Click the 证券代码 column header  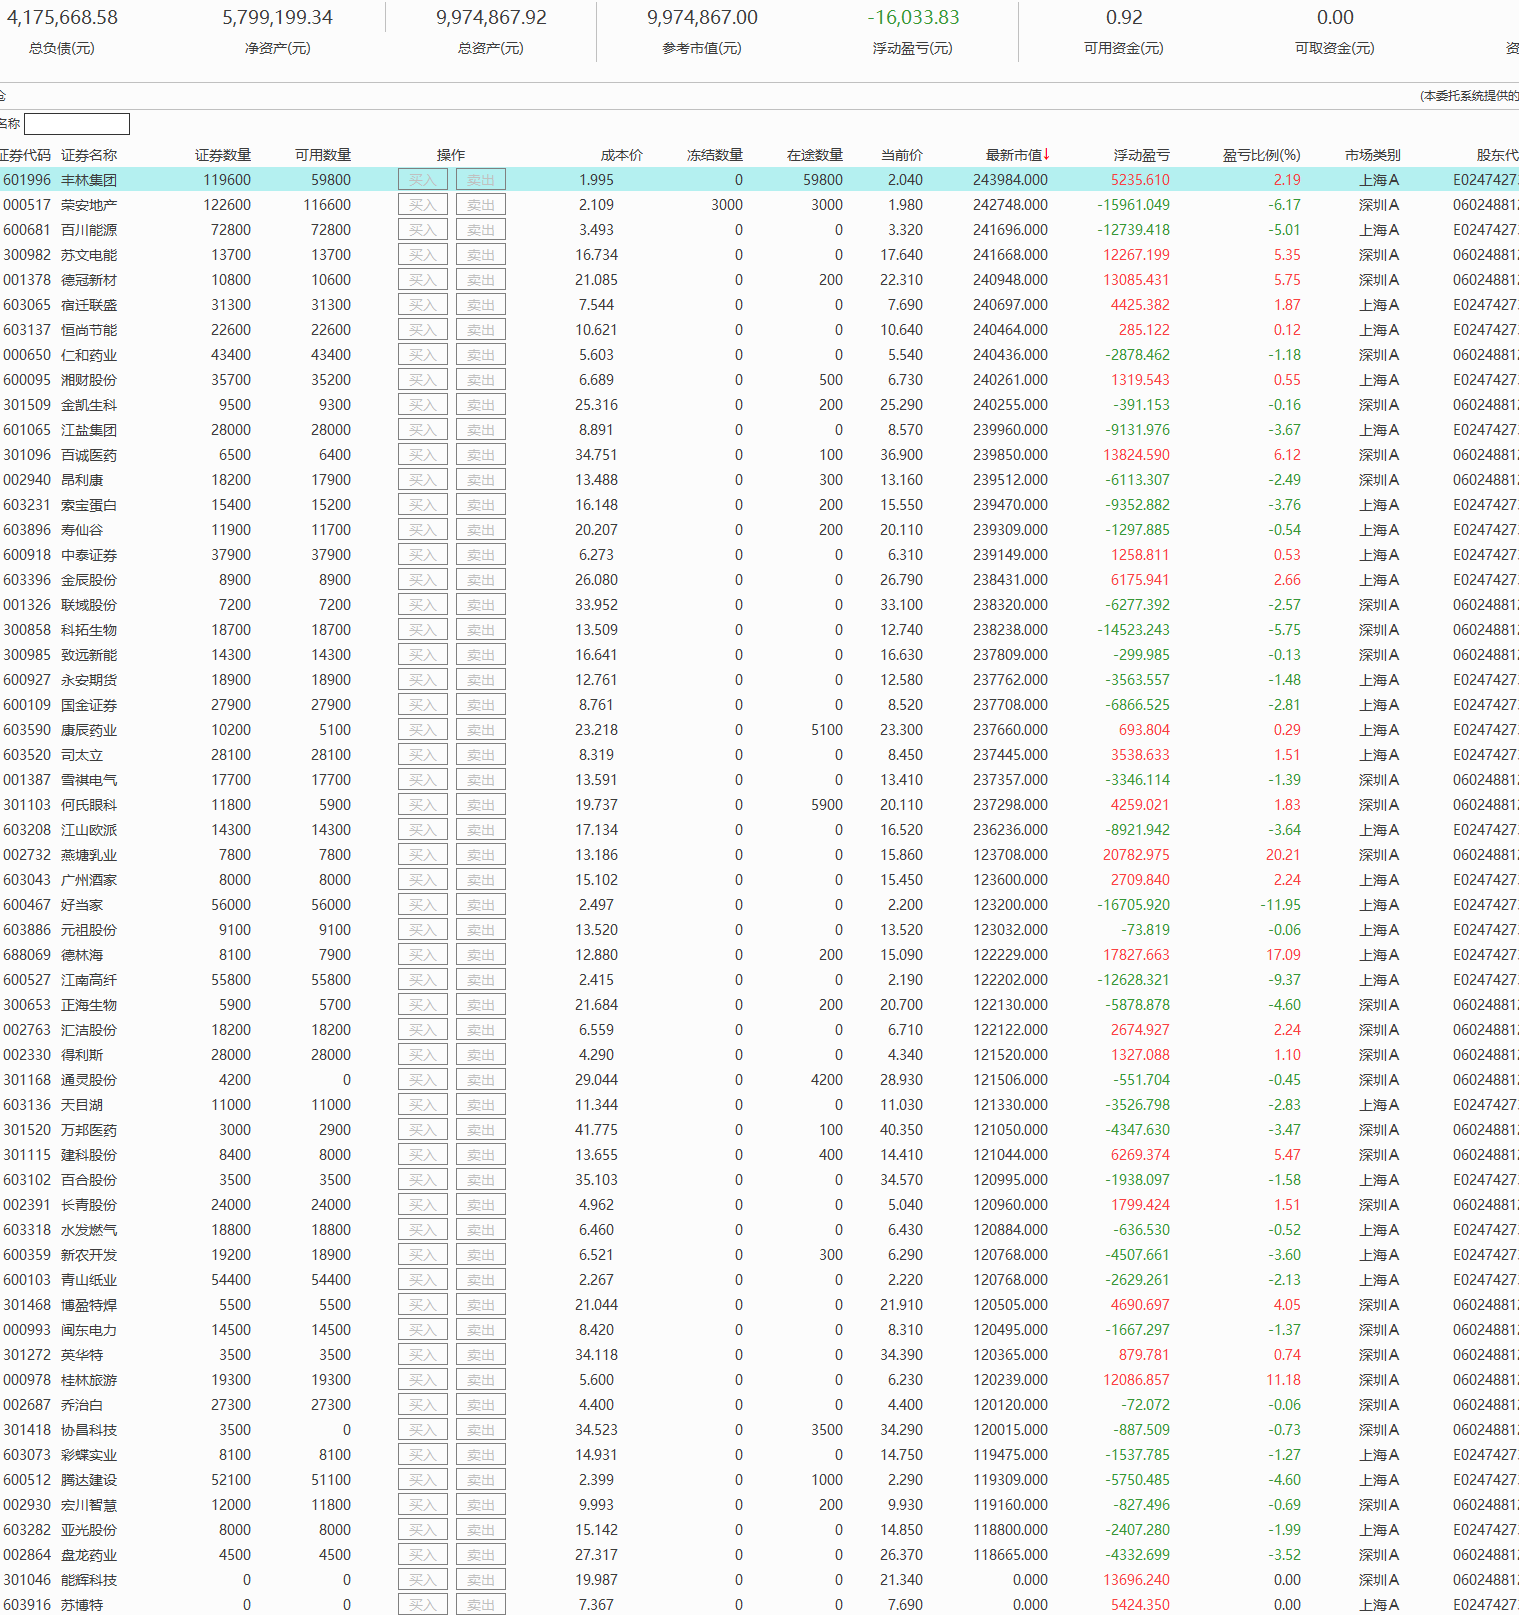(x=25, y=155)
